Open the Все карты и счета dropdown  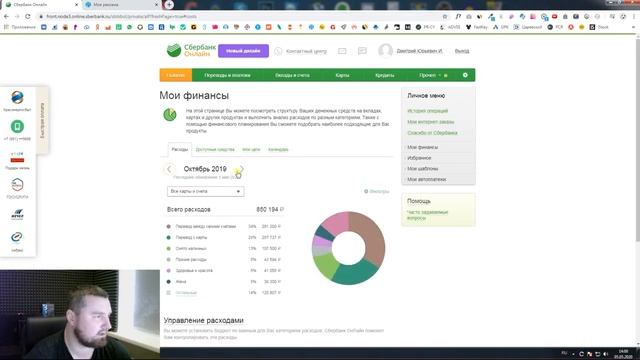[x=205, y=191]
